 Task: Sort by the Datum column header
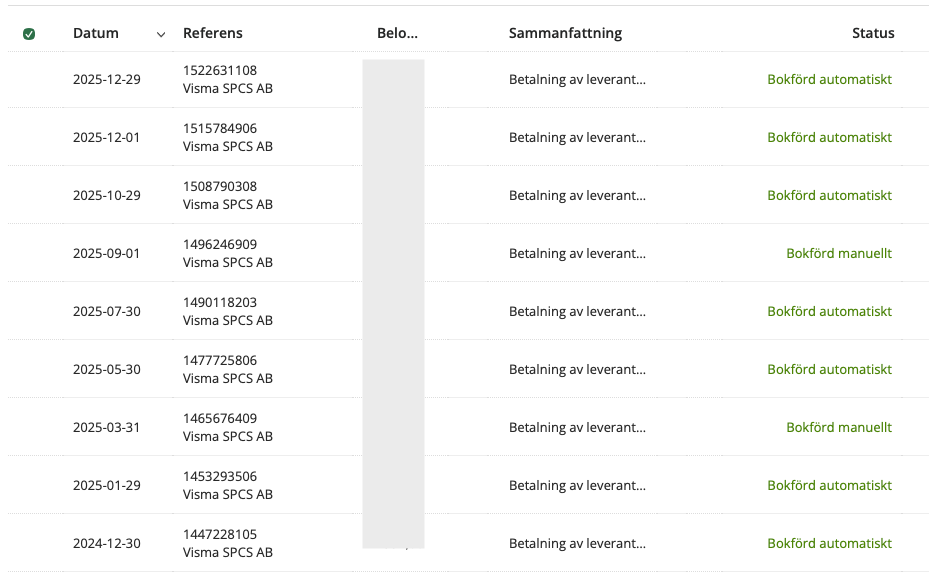pyautogui.click(x=95, y=33)
